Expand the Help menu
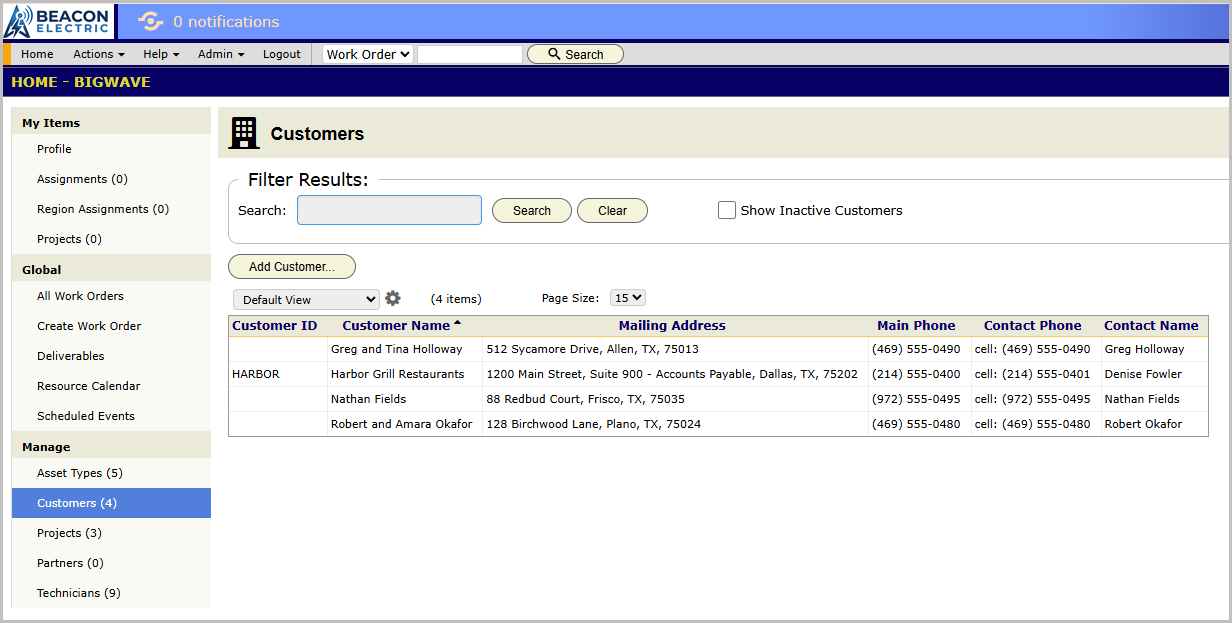The image size is (1232, 623). point(161,54)
